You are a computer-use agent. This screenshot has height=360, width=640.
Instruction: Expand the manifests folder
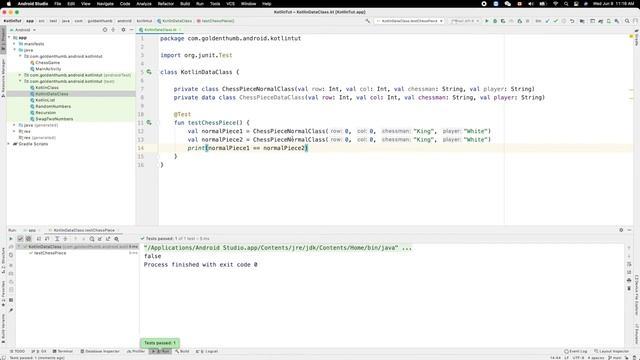[x=14, y=44]
